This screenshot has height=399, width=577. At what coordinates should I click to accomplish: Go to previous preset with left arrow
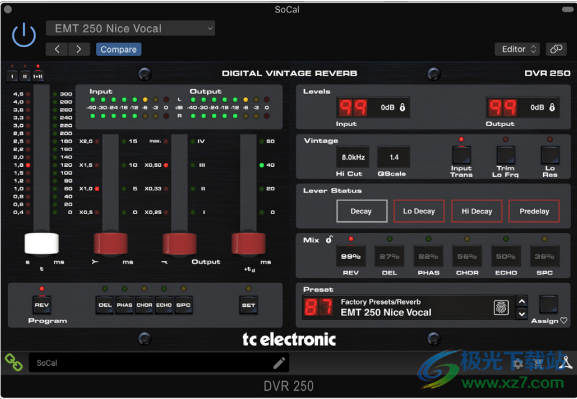coord(57,49)
